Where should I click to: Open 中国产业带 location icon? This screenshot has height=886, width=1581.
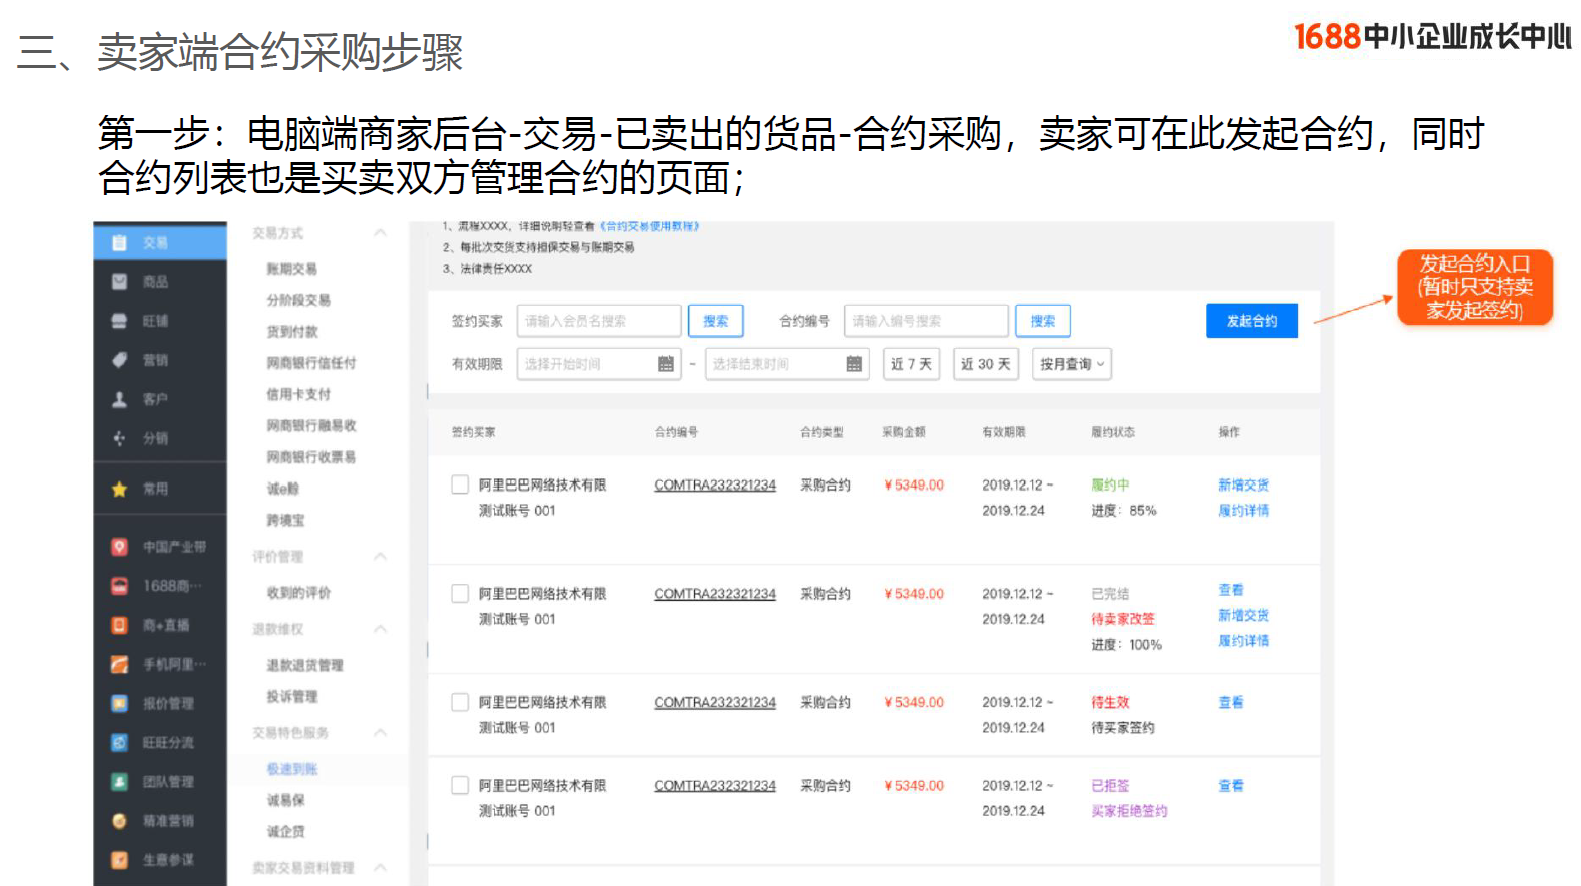pyautogui.click(x=120, y=547)
